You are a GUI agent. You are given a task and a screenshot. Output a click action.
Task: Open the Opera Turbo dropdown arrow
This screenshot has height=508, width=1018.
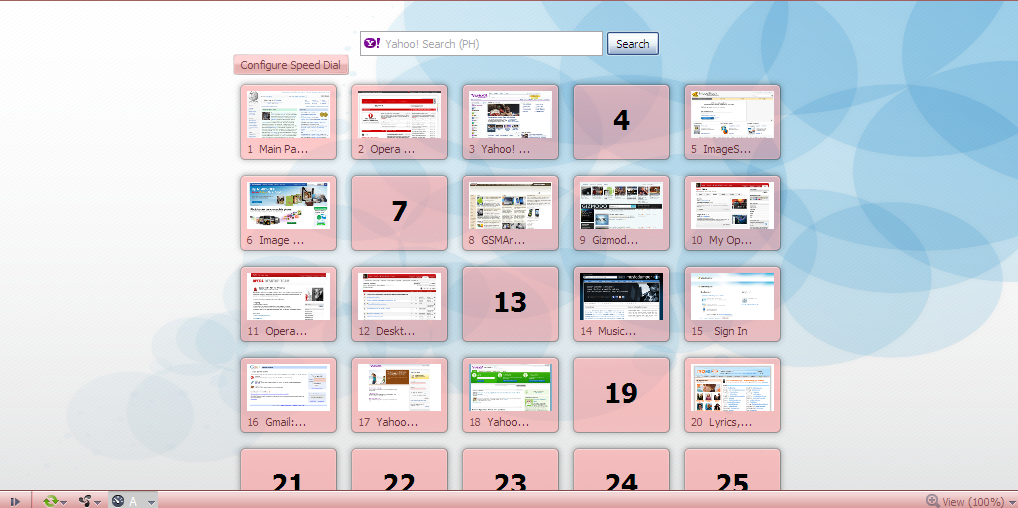151,502
